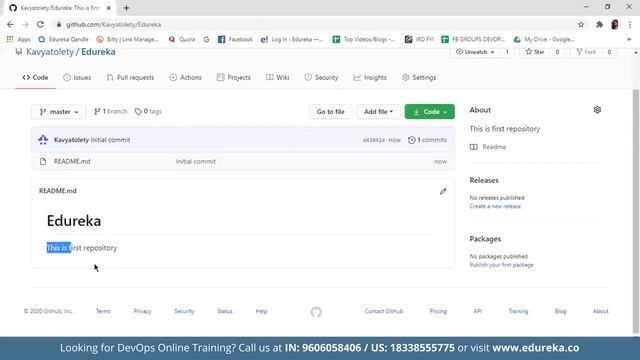Open the Add file dropdown
The height and width of the screenshot is (360, 640).
(x=378, y=111)
